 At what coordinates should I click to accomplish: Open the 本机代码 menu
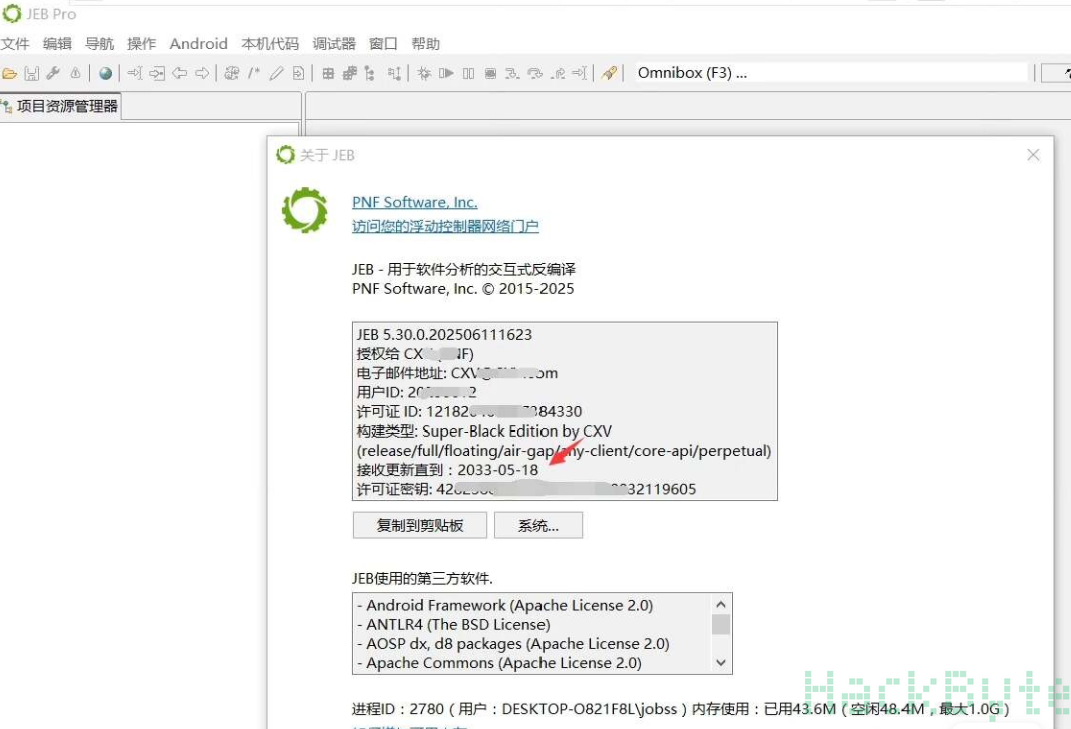(270, 44)
